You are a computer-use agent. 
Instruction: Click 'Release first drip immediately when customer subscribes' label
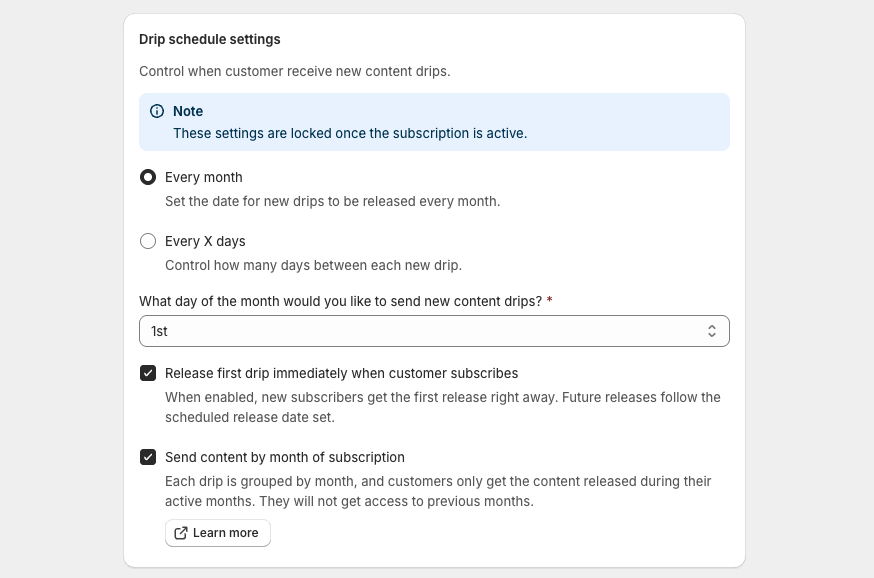341,373
